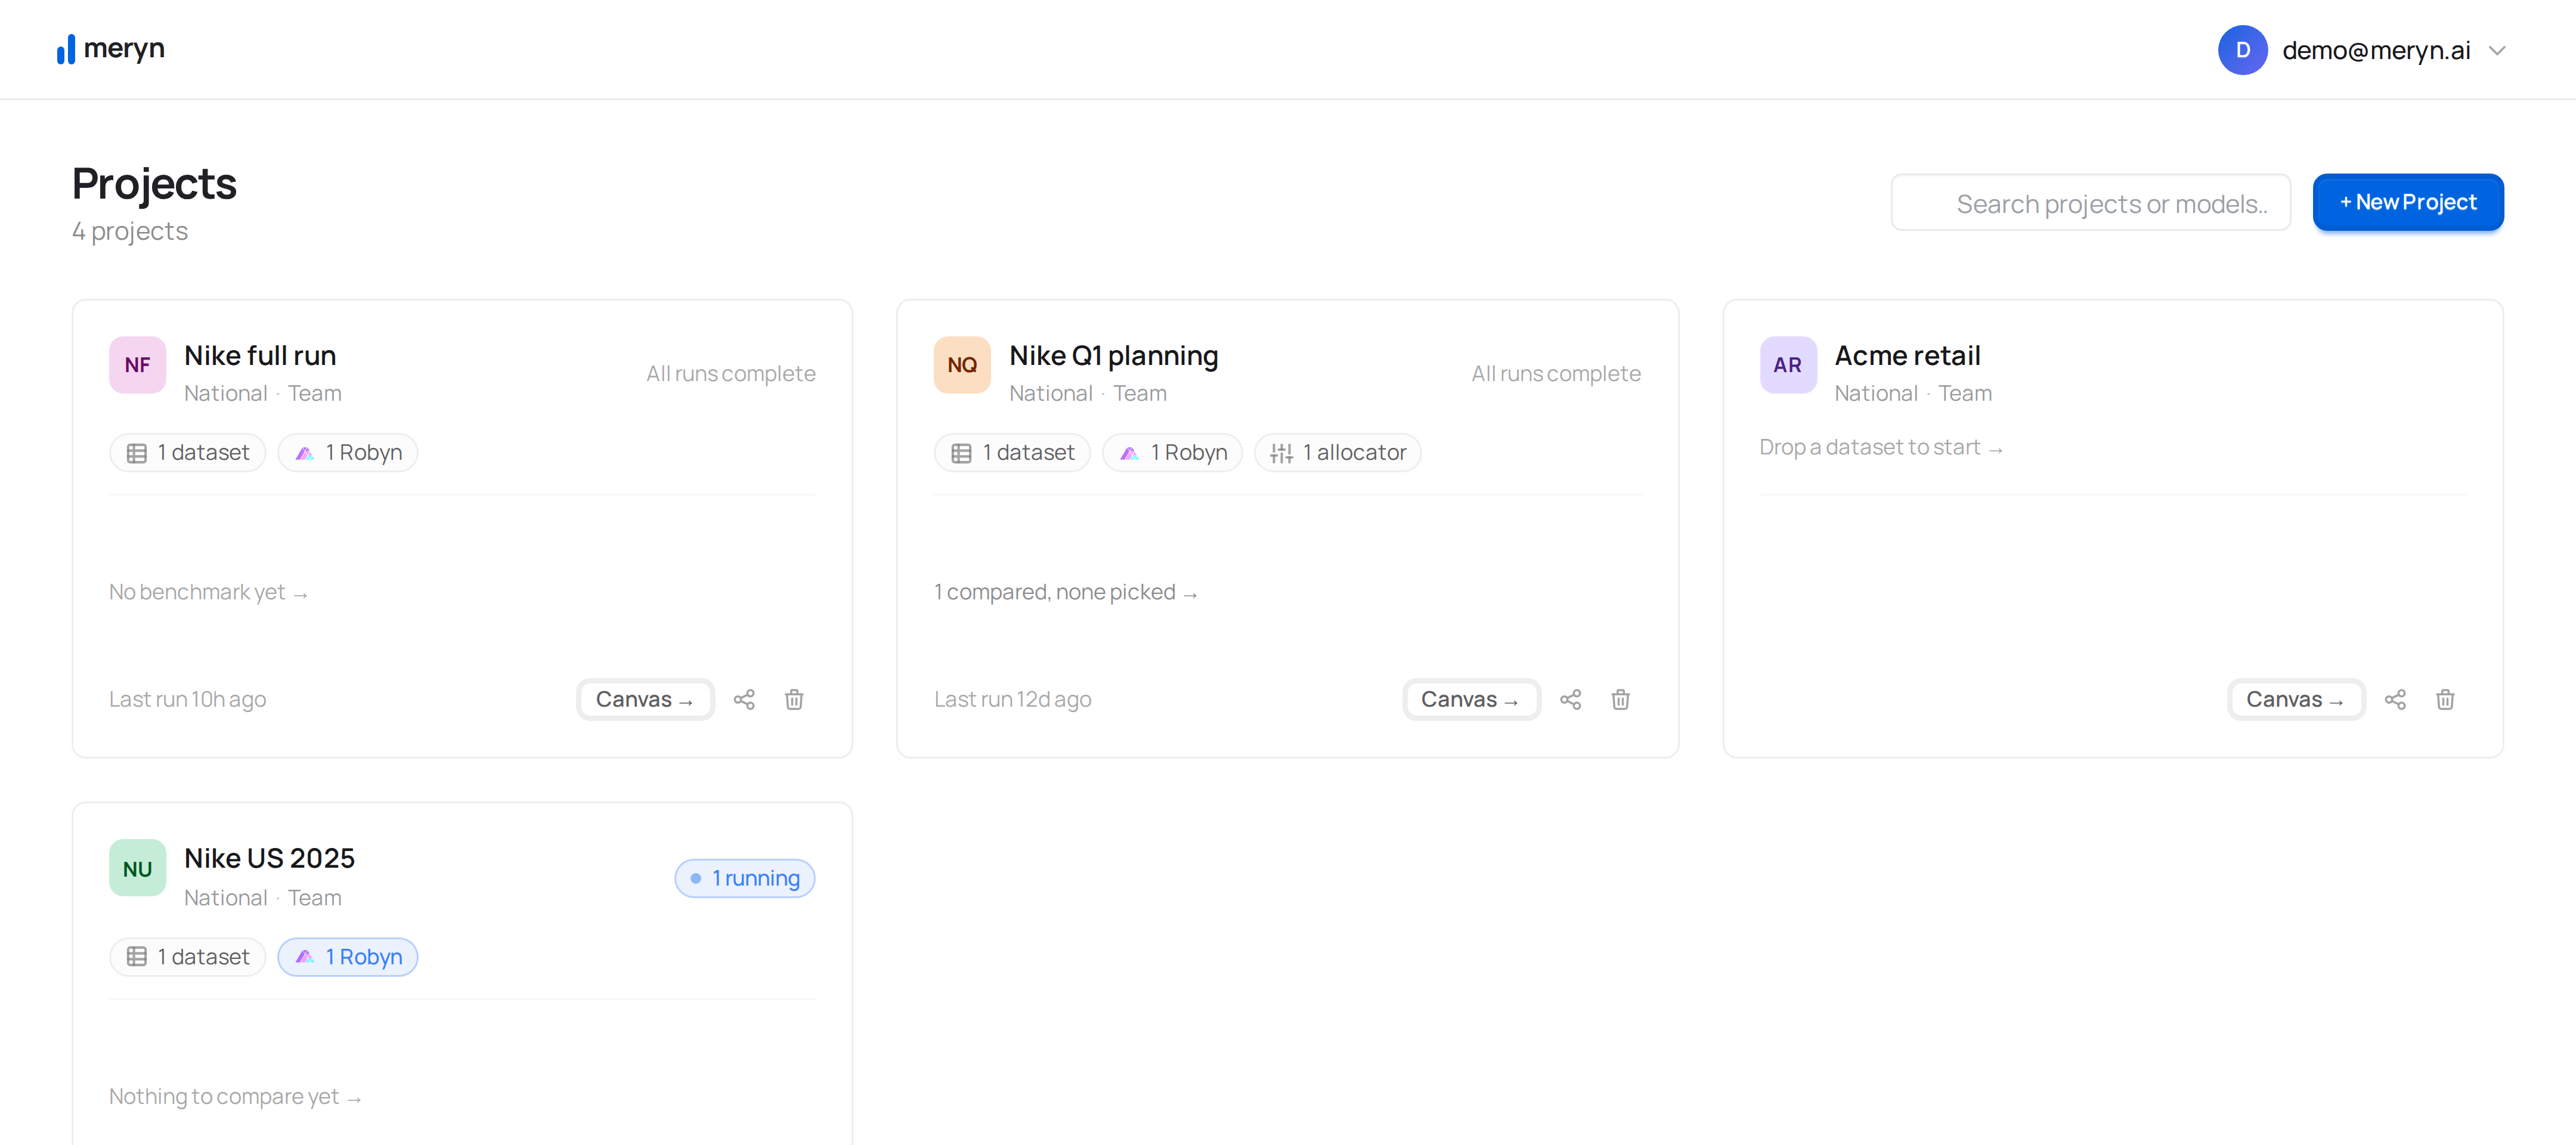Click the NU avatar of Nike US 2025
The image size is (2576, 1145).
click(x=137, y=868)
